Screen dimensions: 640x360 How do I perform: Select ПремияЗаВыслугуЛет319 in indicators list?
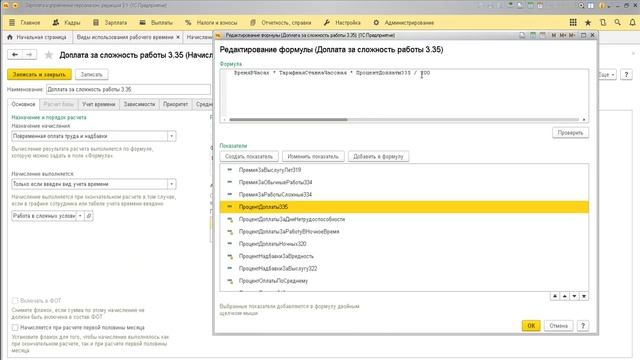point(404,170)
